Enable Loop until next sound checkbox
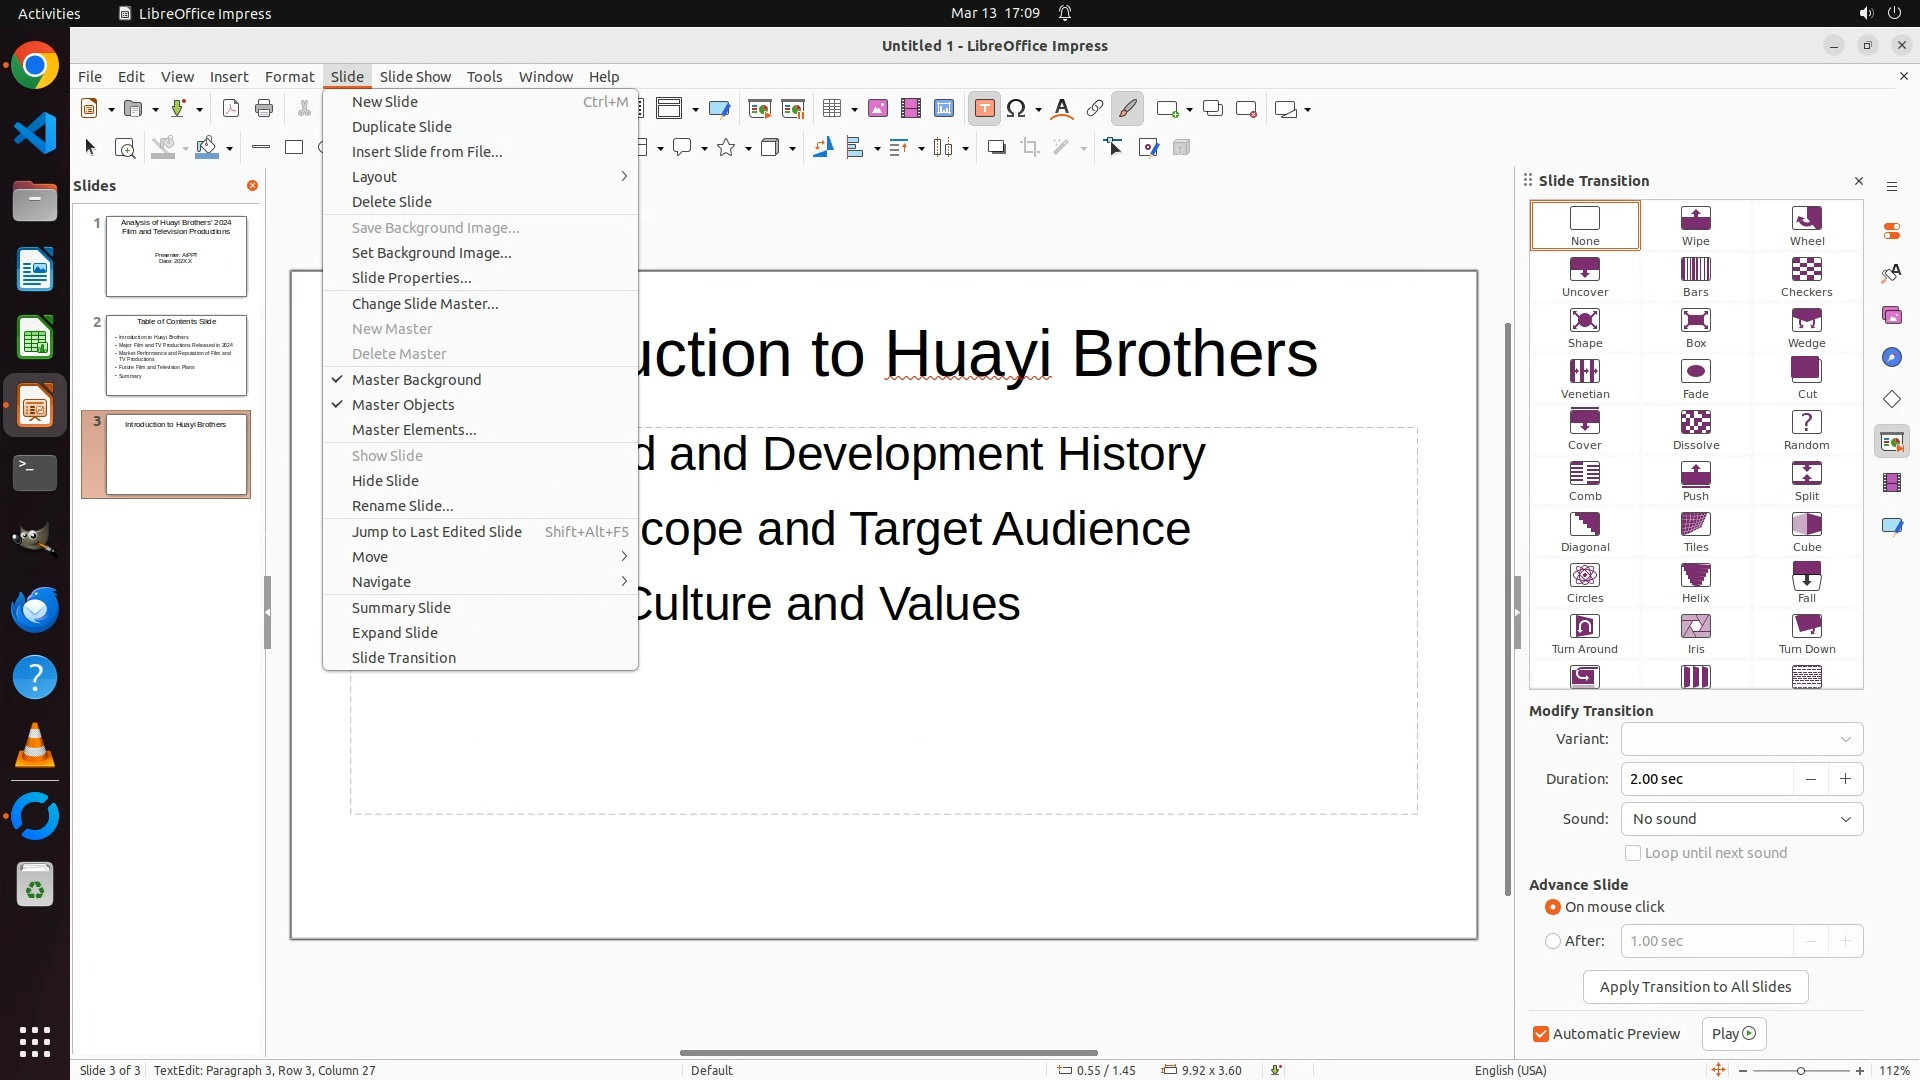Screen dimensions: 1920x1080 pos(1633,853)
